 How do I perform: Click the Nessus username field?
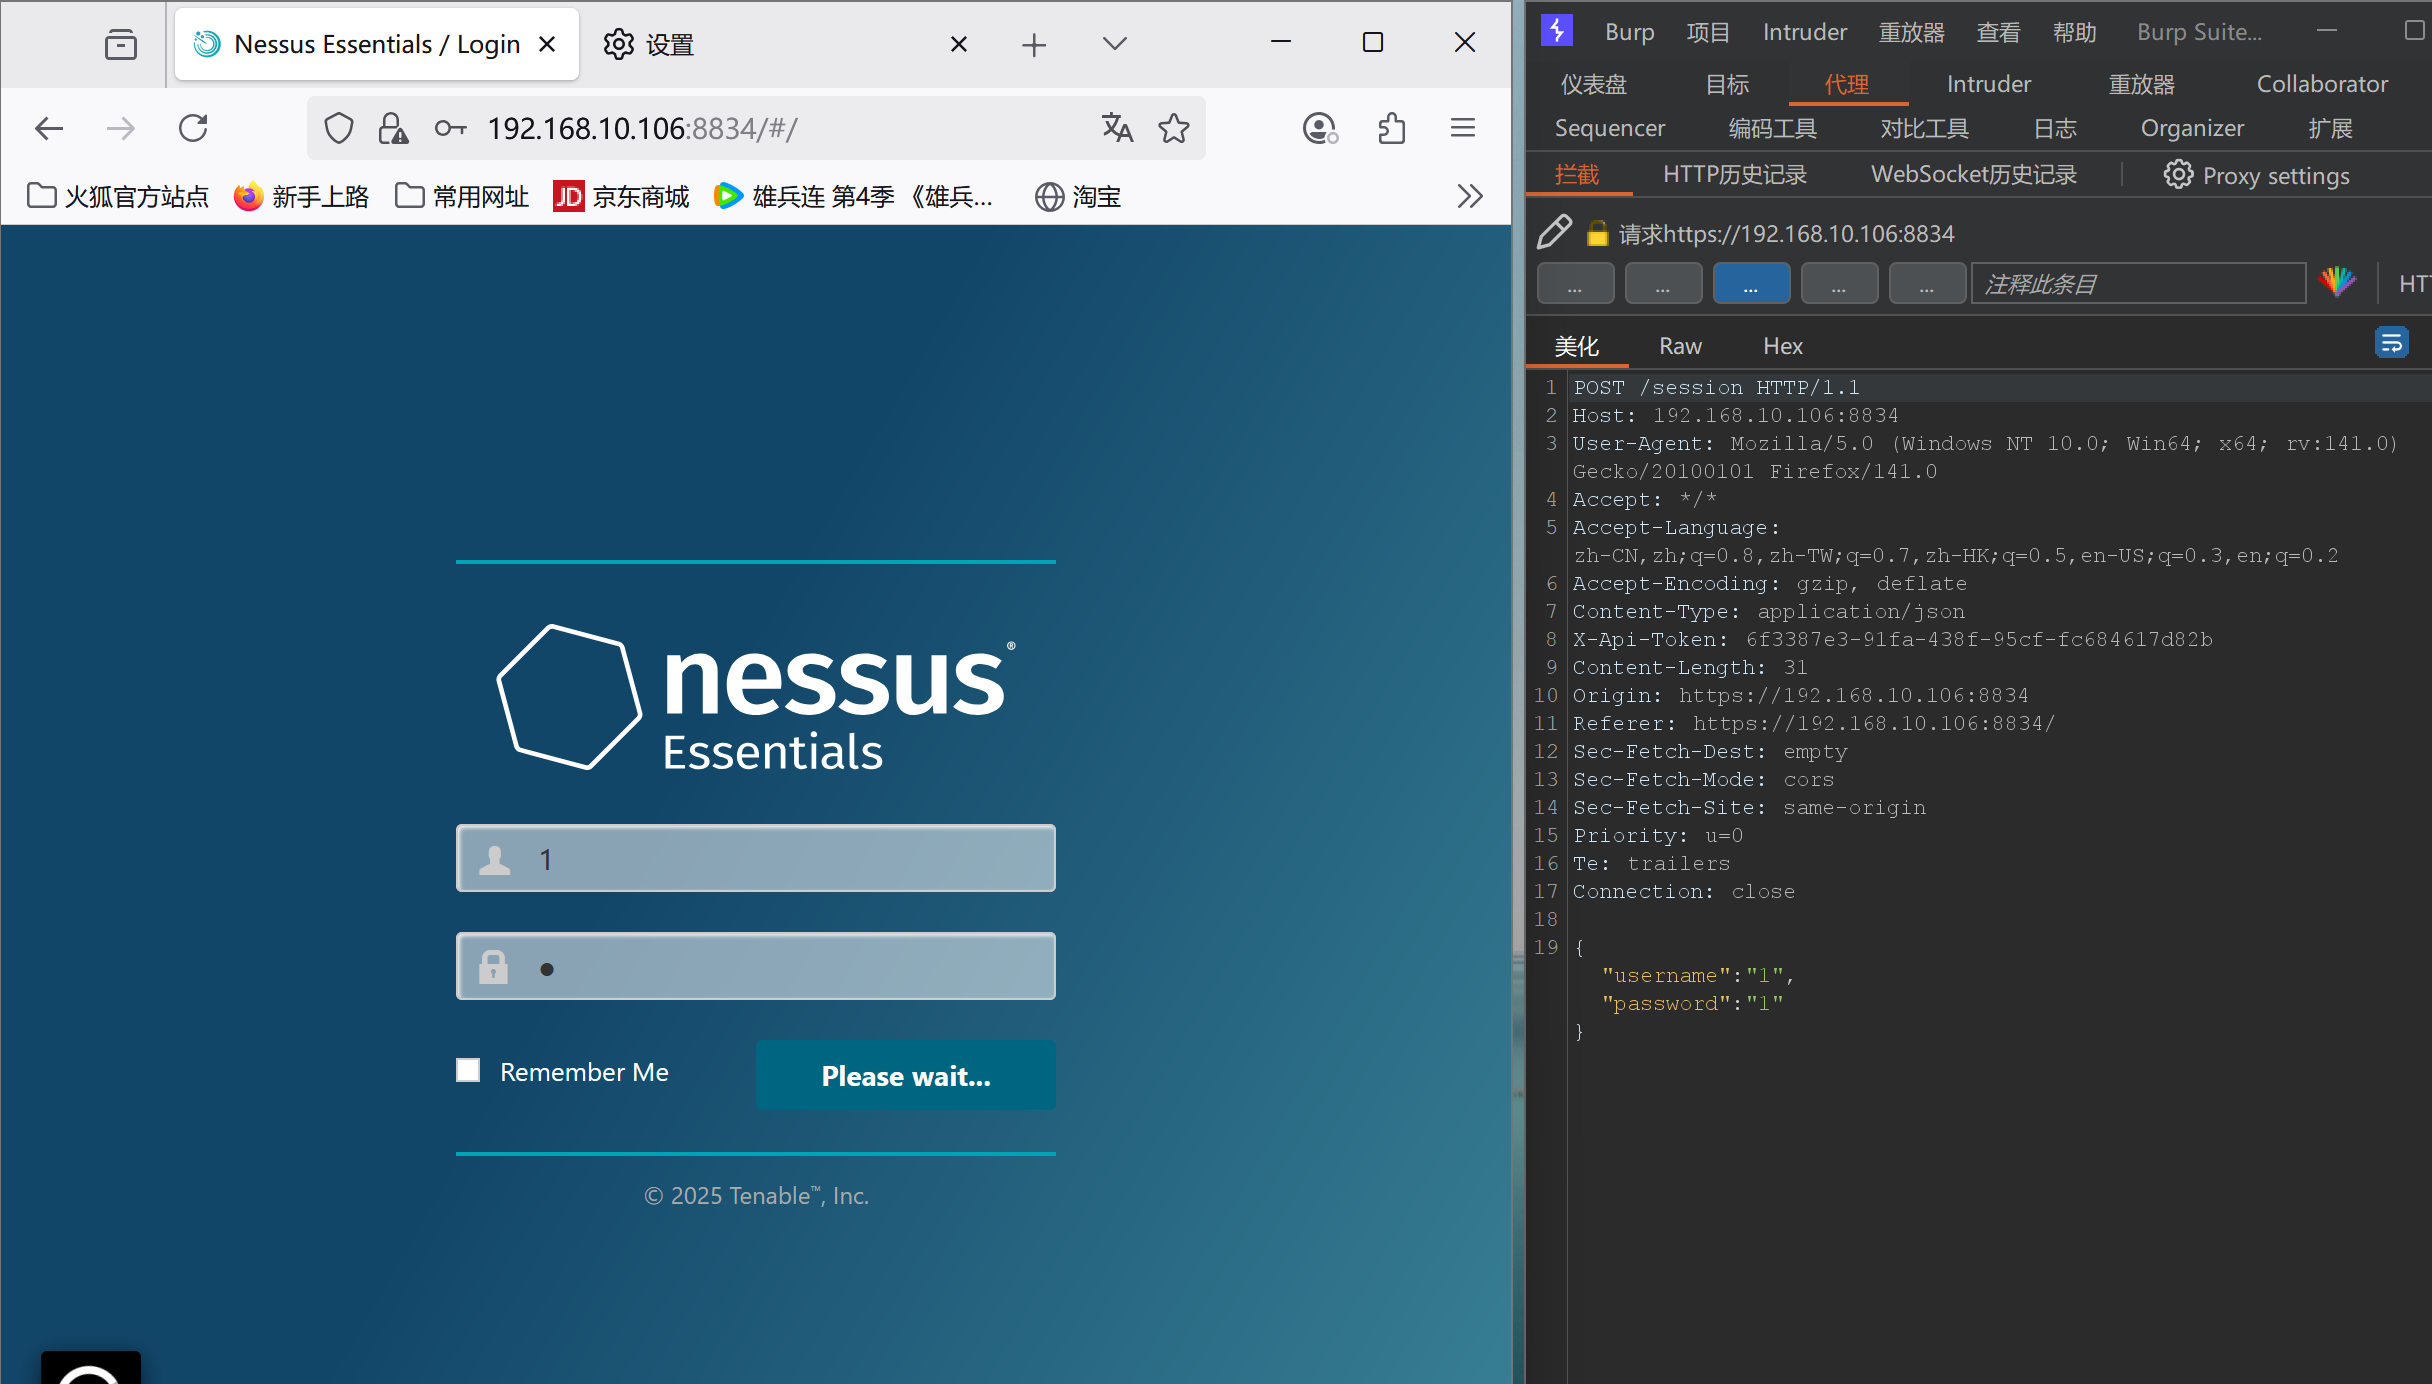755,858
